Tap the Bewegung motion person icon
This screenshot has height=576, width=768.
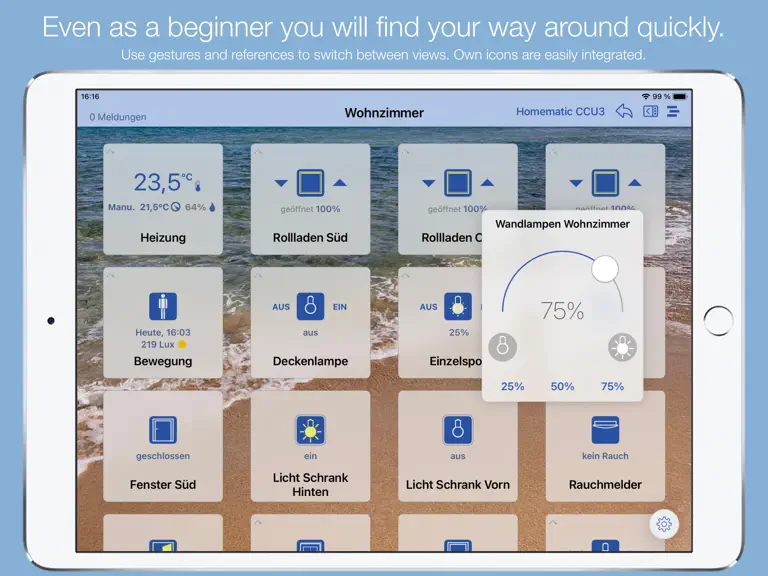[163, 306]
